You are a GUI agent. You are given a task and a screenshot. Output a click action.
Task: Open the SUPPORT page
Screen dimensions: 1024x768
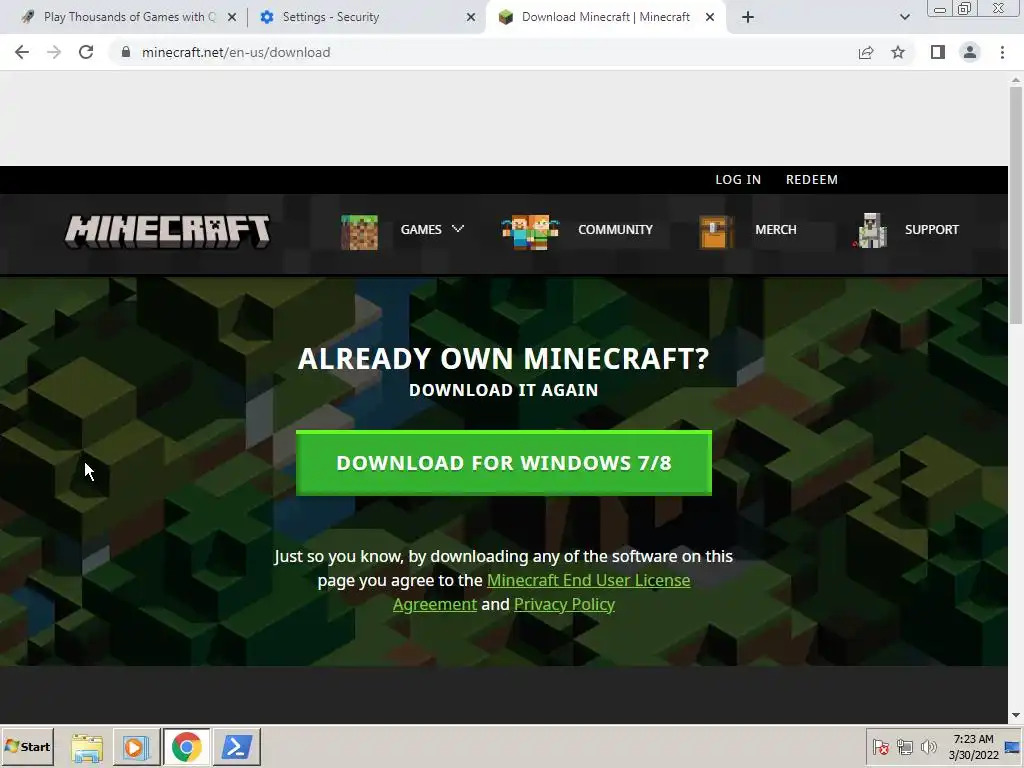coord(932,229)
